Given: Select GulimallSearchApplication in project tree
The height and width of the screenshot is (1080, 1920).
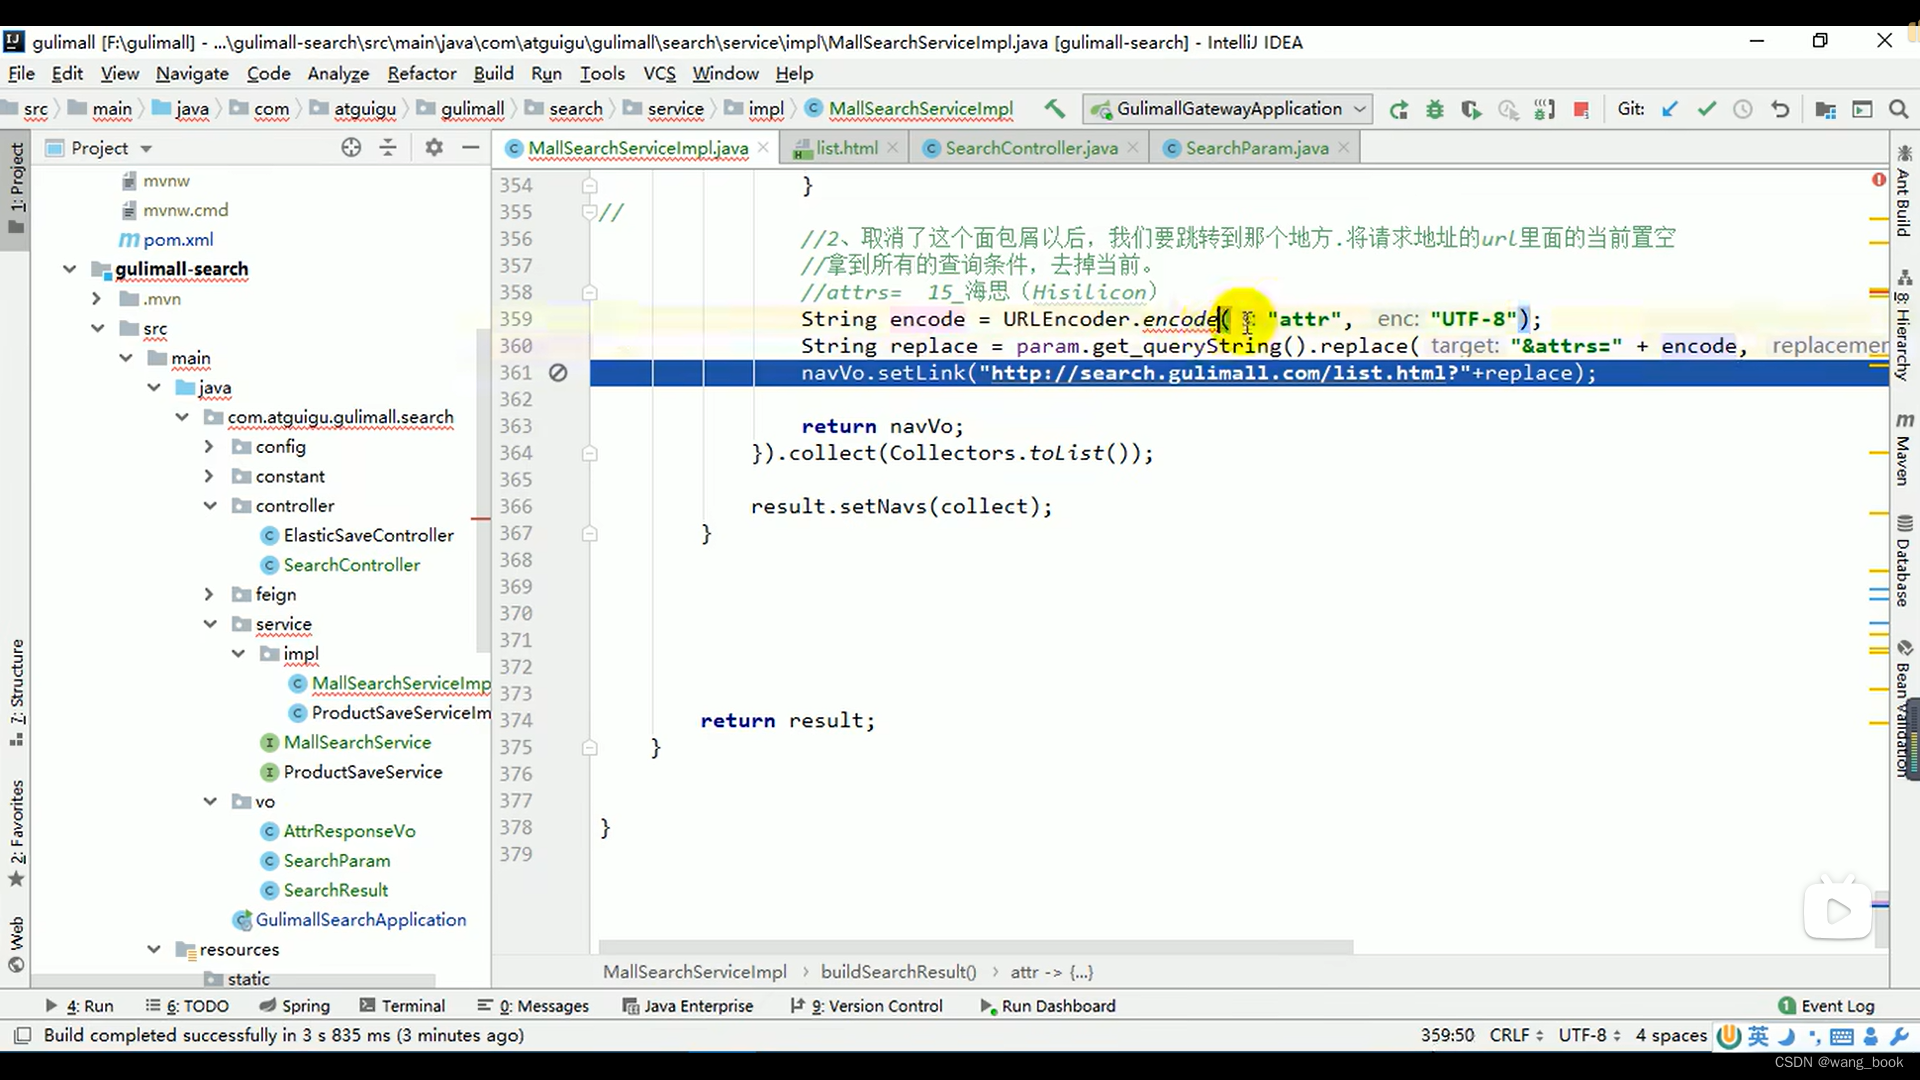Looking at the screenshot, I should (x=360, y=920).
